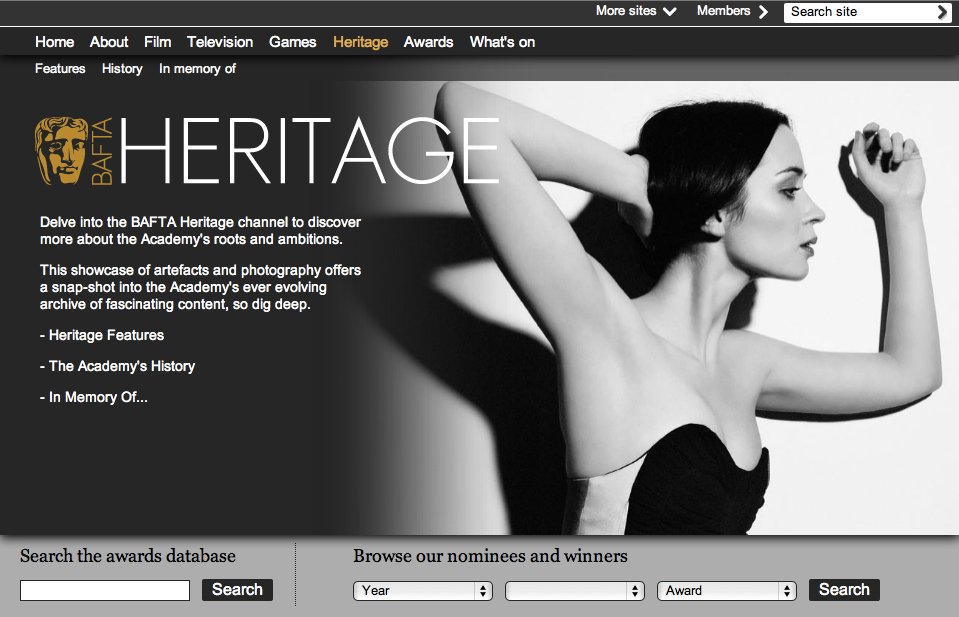Go to the Home menu item

[x=54, y=42]
